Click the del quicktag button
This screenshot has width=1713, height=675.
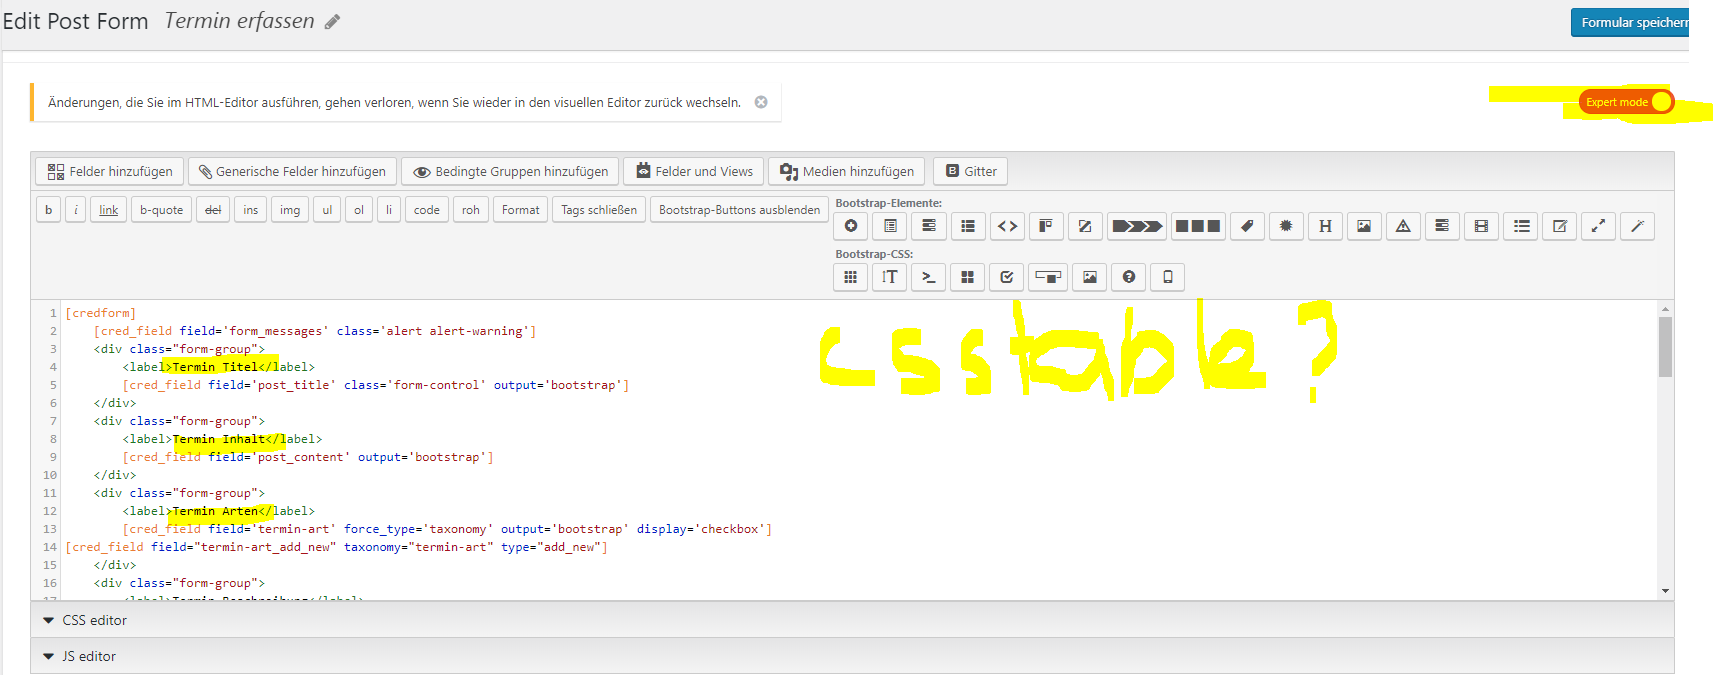point(213,210)
